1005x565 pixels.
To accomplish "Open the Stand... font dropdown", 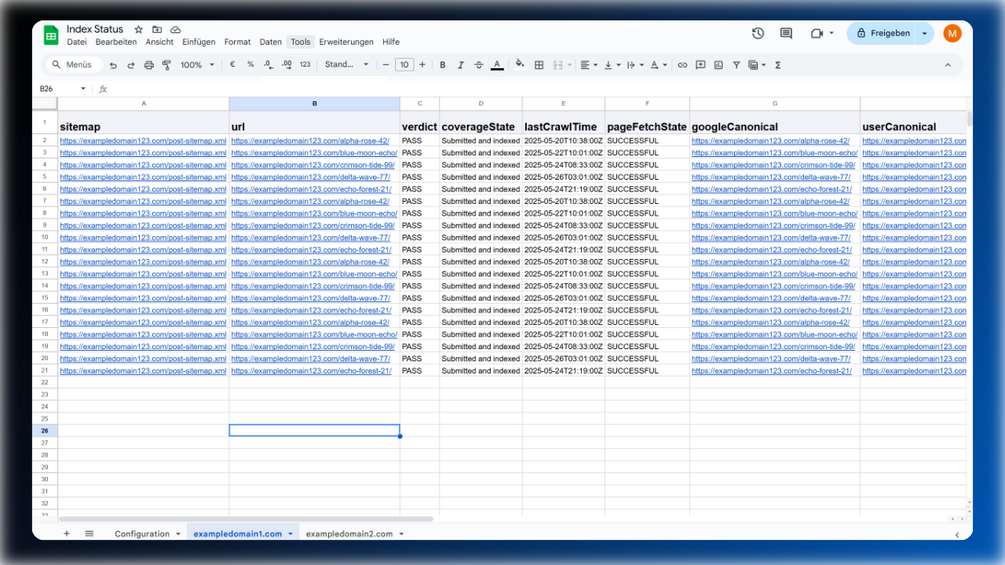I will click(346, 65).
